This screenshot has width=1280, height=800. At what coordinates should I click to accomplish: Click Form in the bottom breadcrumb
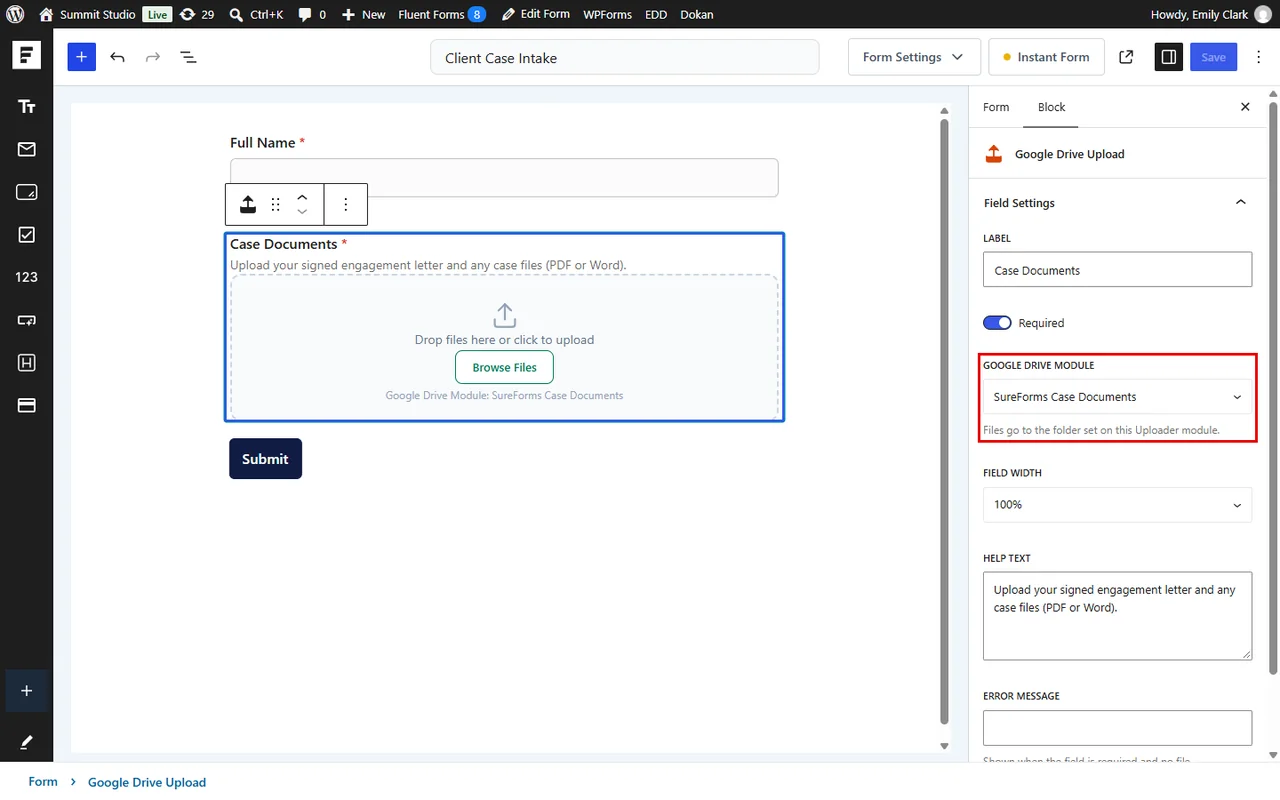point(43,782)
